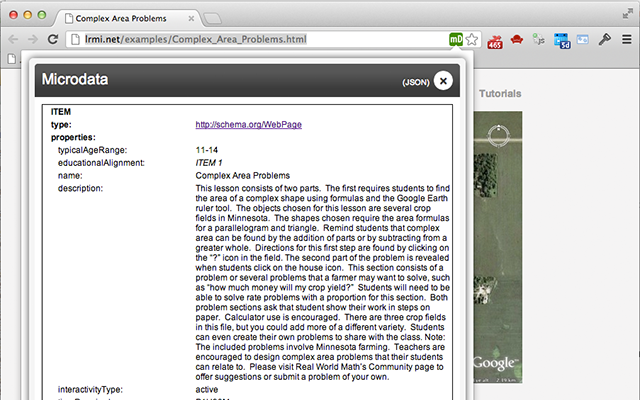Click the Tutorials link on the page
Screen dimensions: 640x400
point(500,93)
